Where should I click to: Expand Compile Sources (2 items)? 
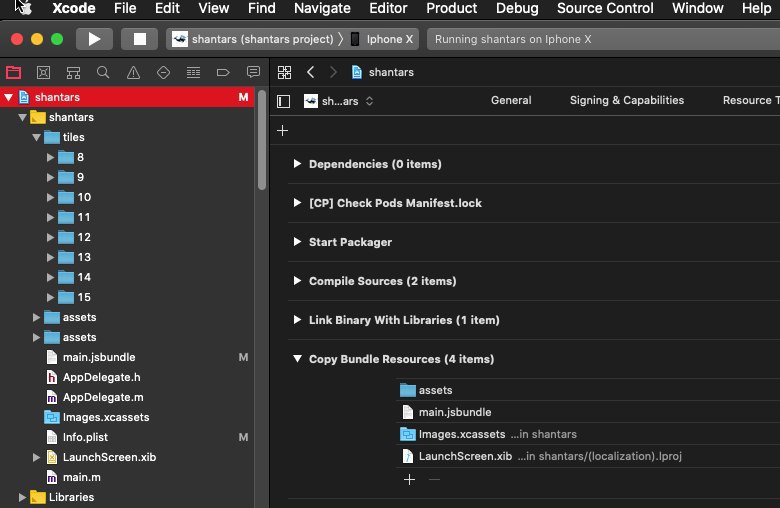297,281
